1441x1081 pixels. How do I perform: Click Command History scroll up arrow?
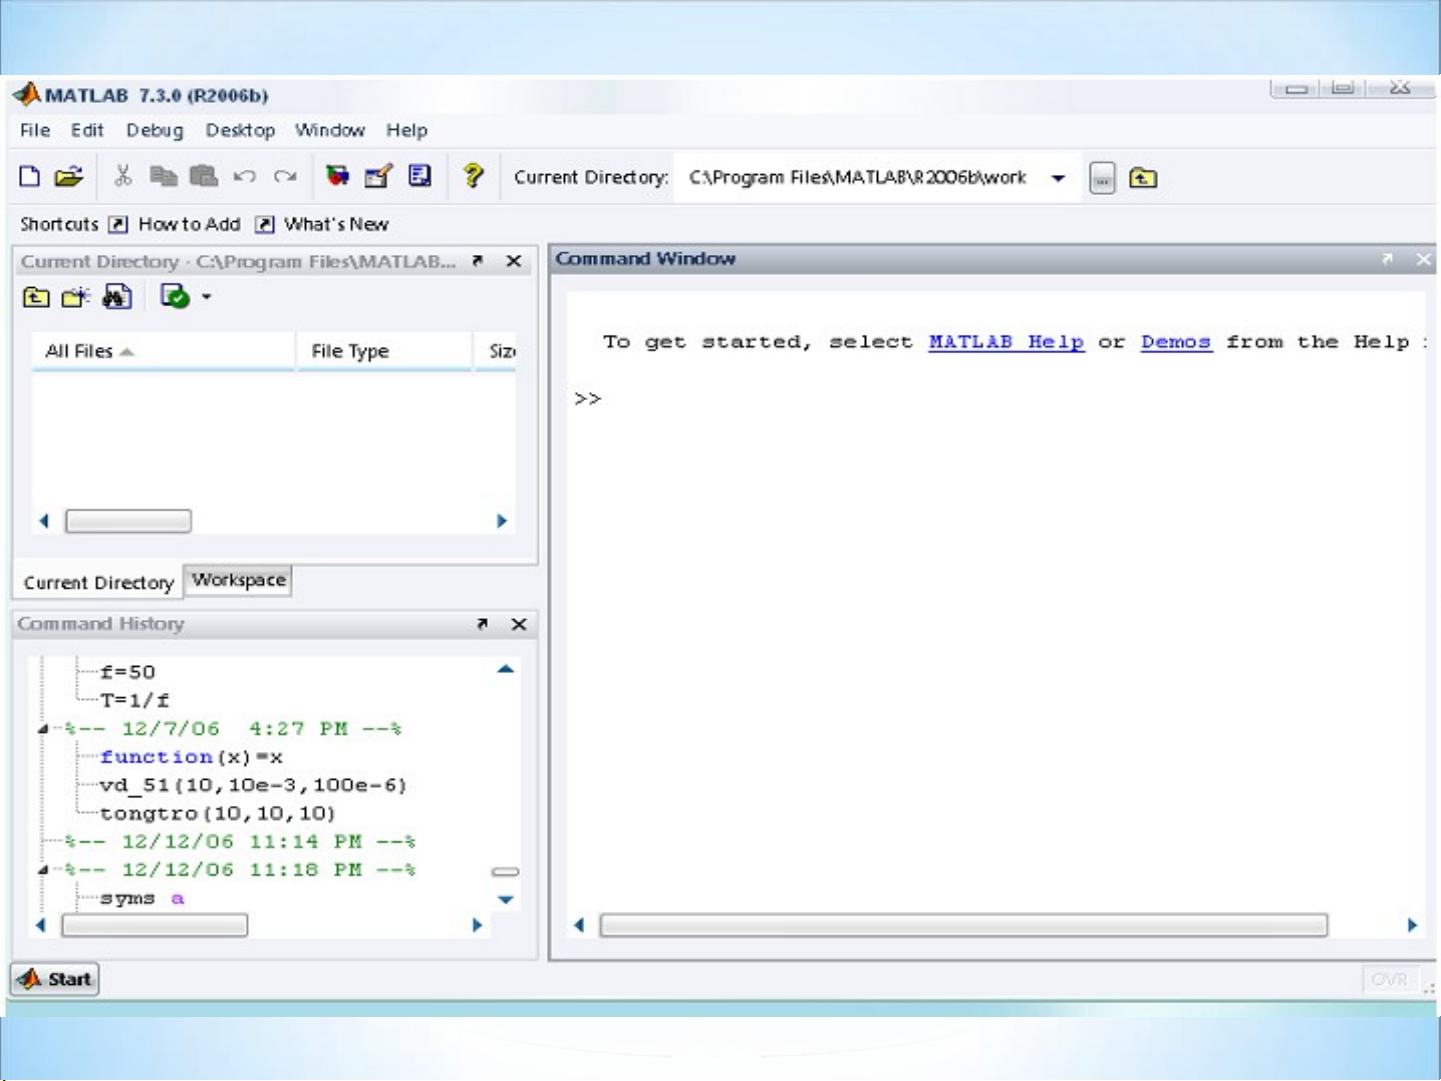pyautogui.click(x=506, y=669)
